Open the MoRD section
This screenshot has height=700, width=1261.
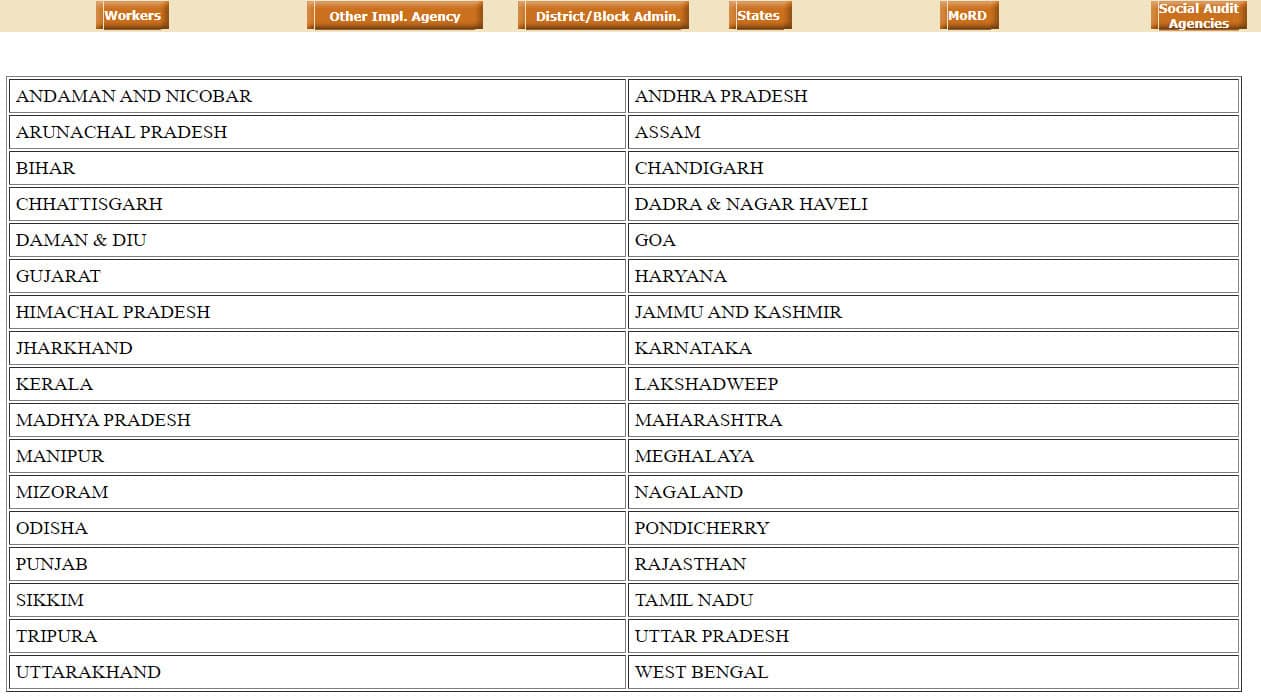pos(968,15)
